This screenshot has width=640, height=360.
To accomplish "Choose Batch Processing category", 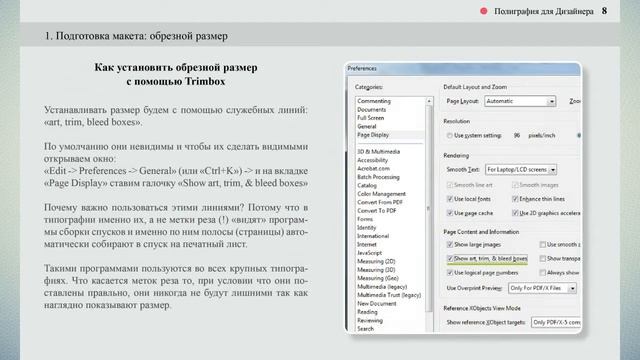I will pos(378,177).
